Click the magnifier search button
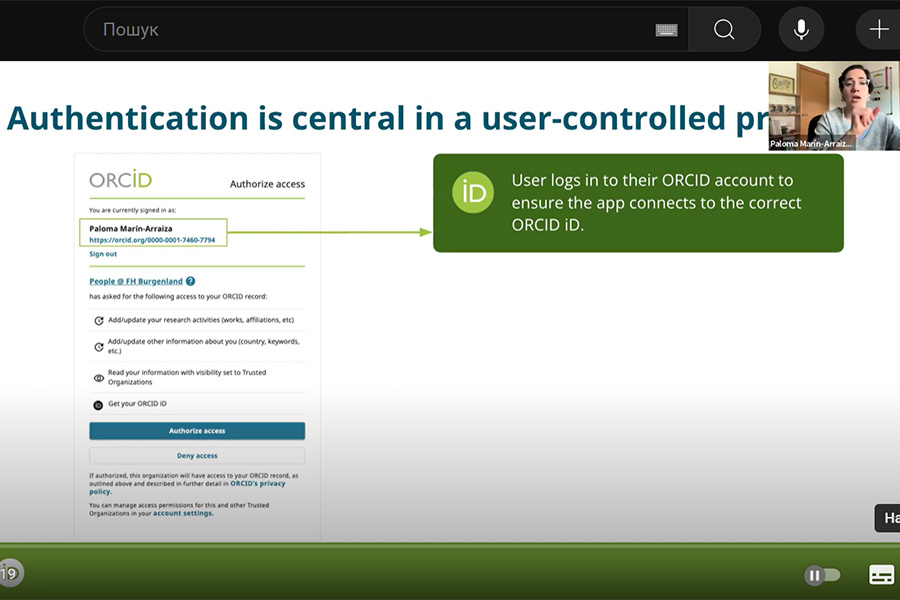The width and height of the screenshot is (900, 600). [724, 29]
